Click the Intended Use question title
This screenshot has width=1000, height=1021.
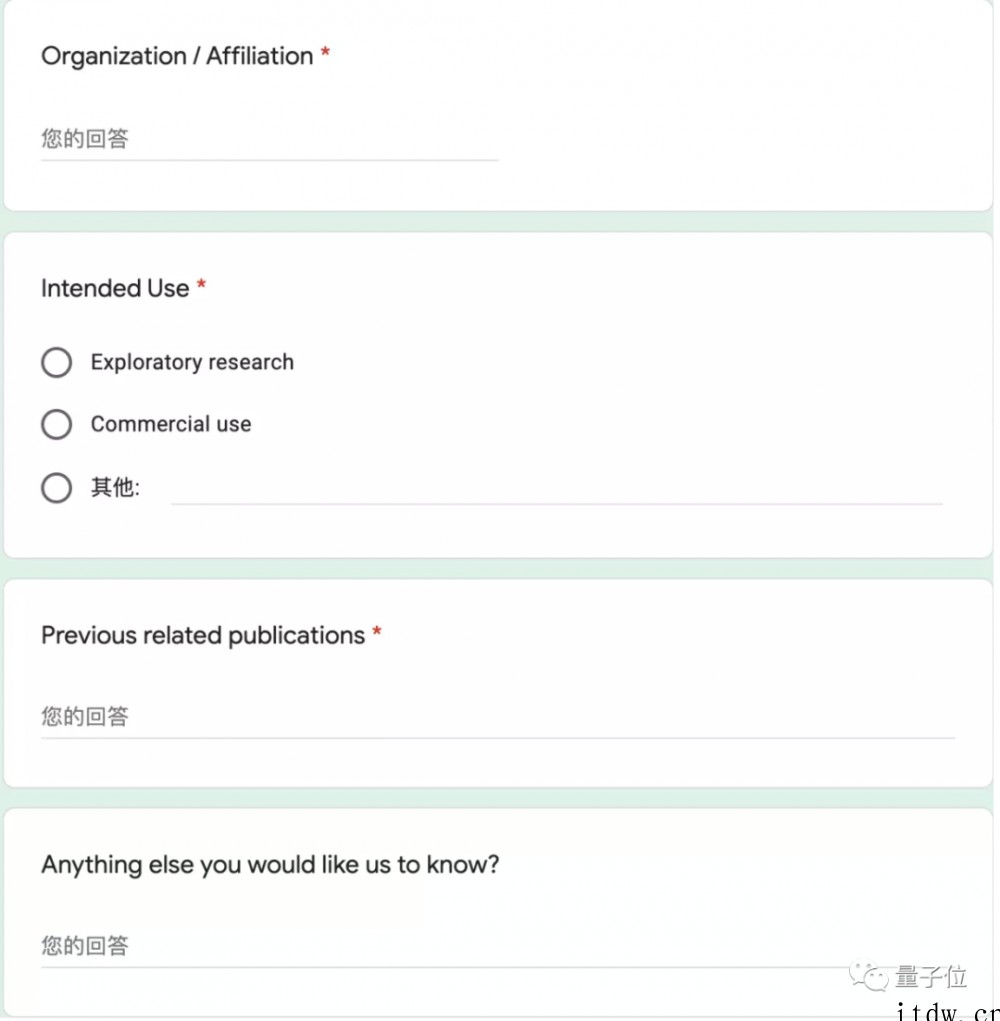click(x=115, y=288)
